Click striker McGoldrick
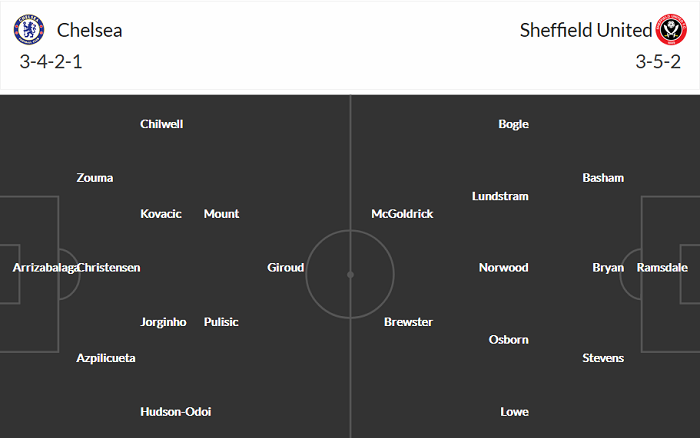The width and height of the screenshot is (700, 438). [402, 214]
